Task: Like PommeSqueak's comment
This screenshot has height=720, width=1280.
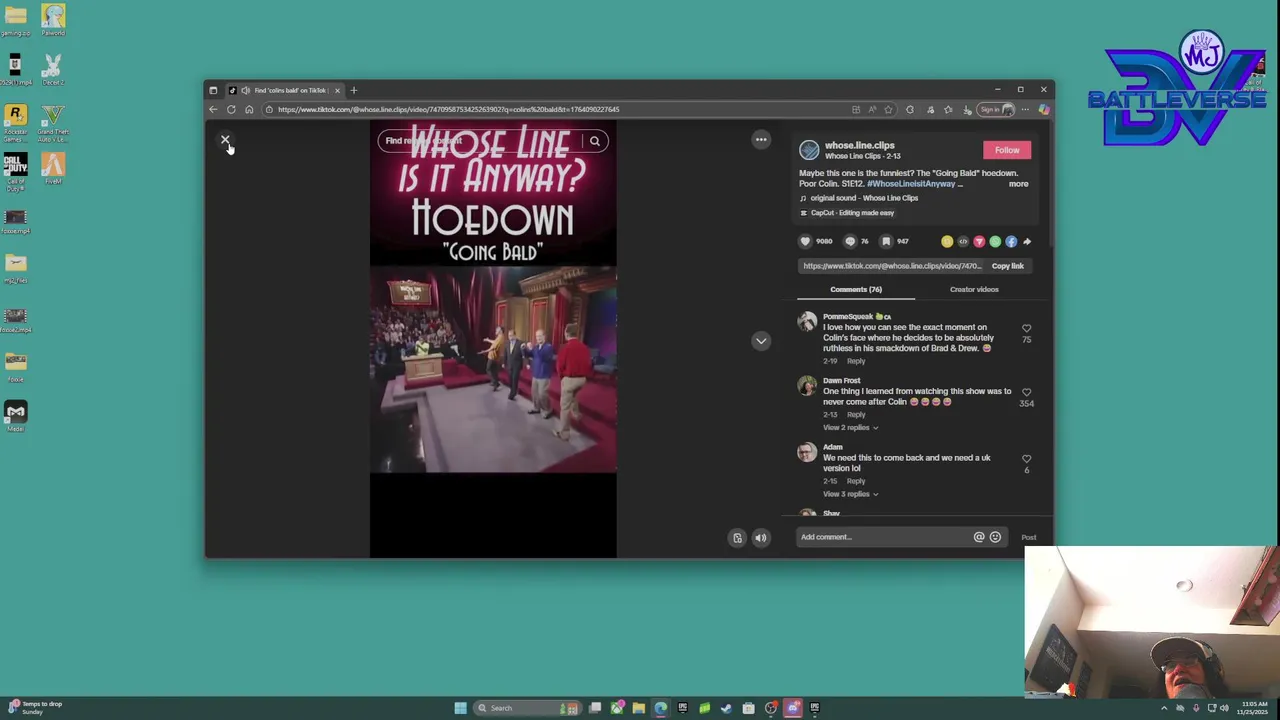Action: (1026, 328)
